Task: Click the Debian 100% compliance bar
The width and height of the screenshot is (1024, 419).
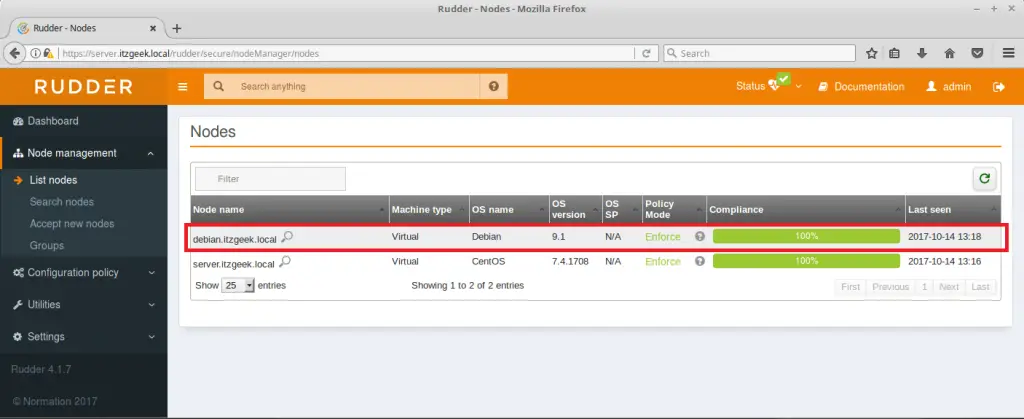Action: click(x=807, y=237)
